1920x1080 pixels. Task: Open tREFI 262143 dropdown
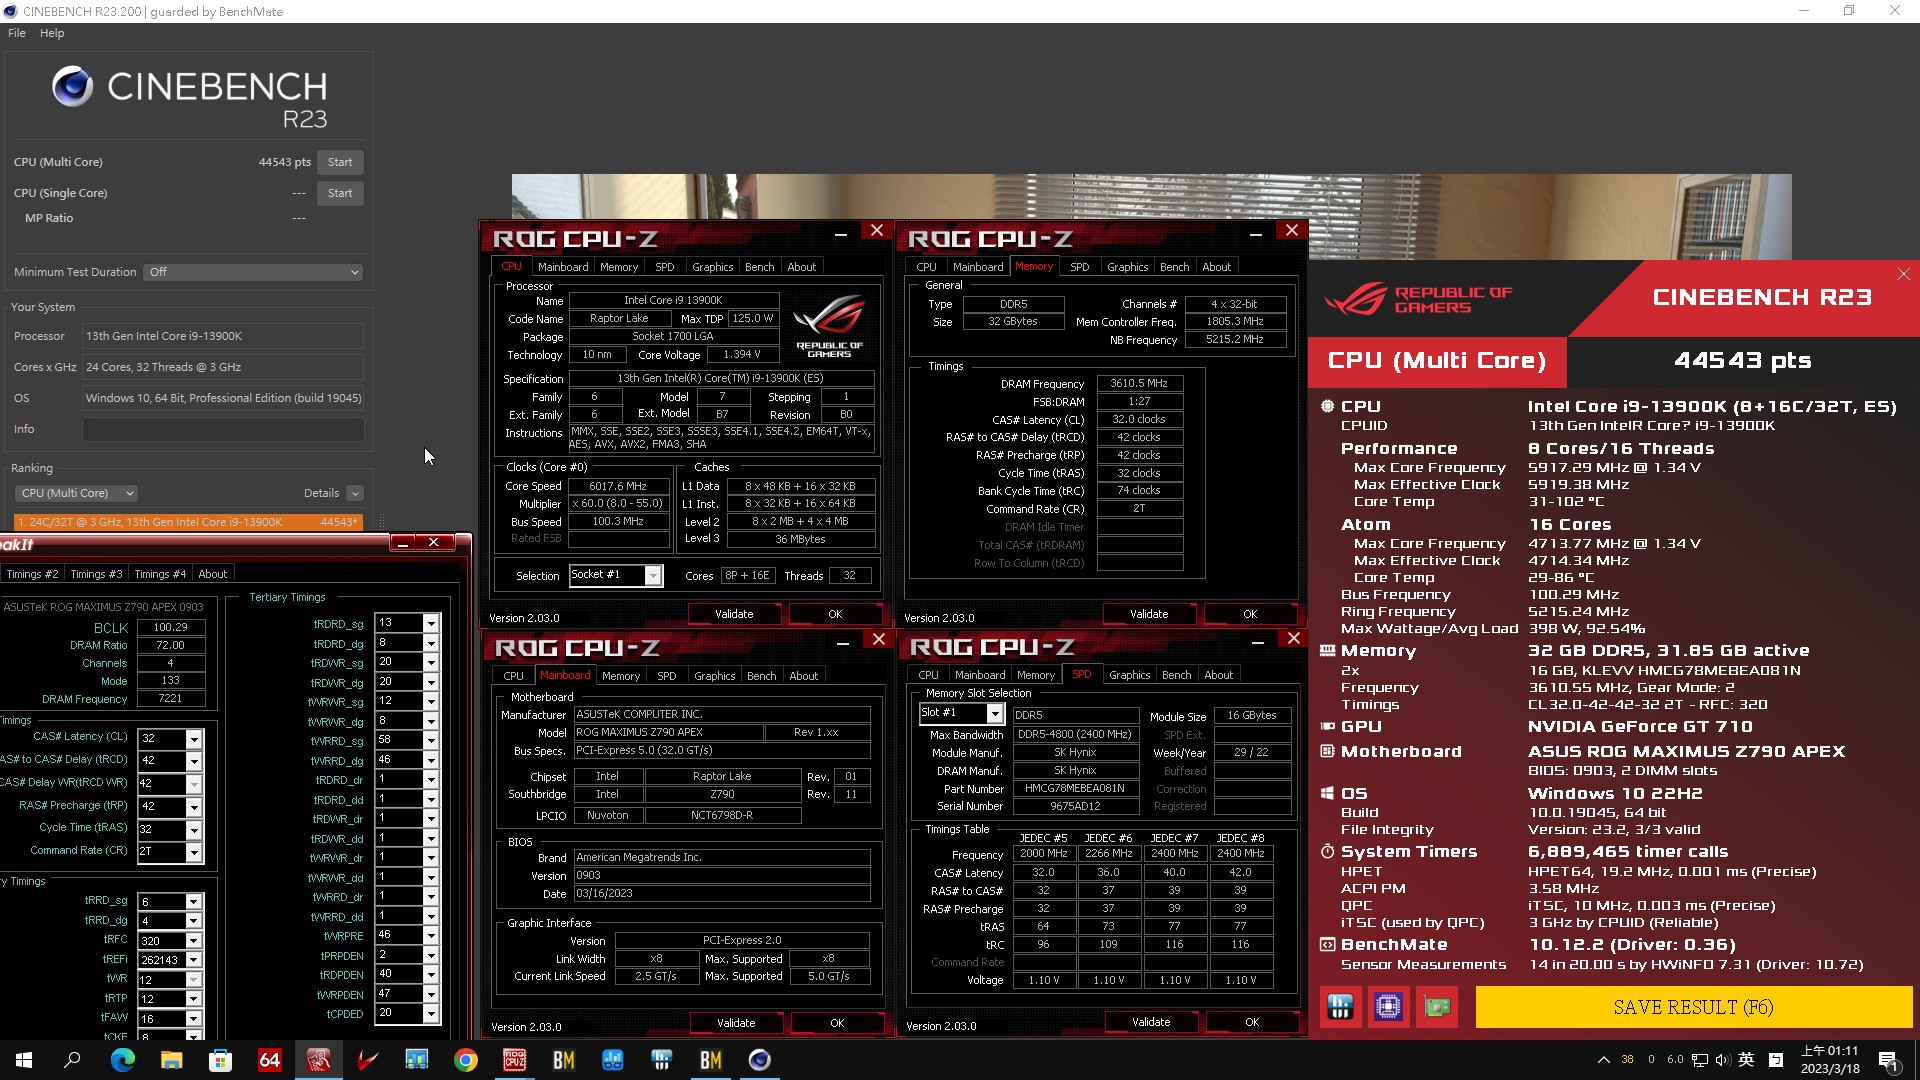coord(194,960)
